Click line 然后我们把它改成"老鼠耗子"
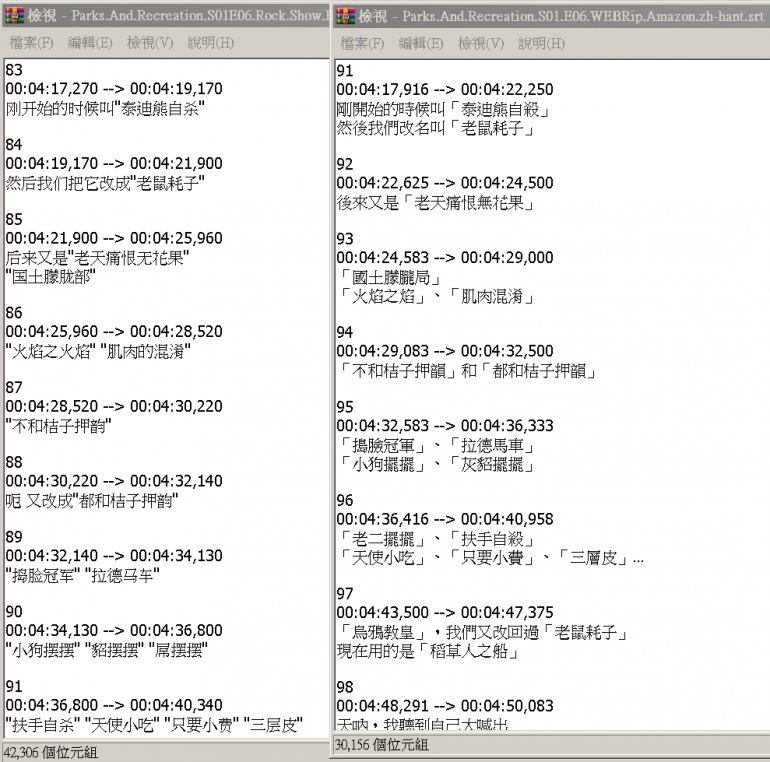 105,183
